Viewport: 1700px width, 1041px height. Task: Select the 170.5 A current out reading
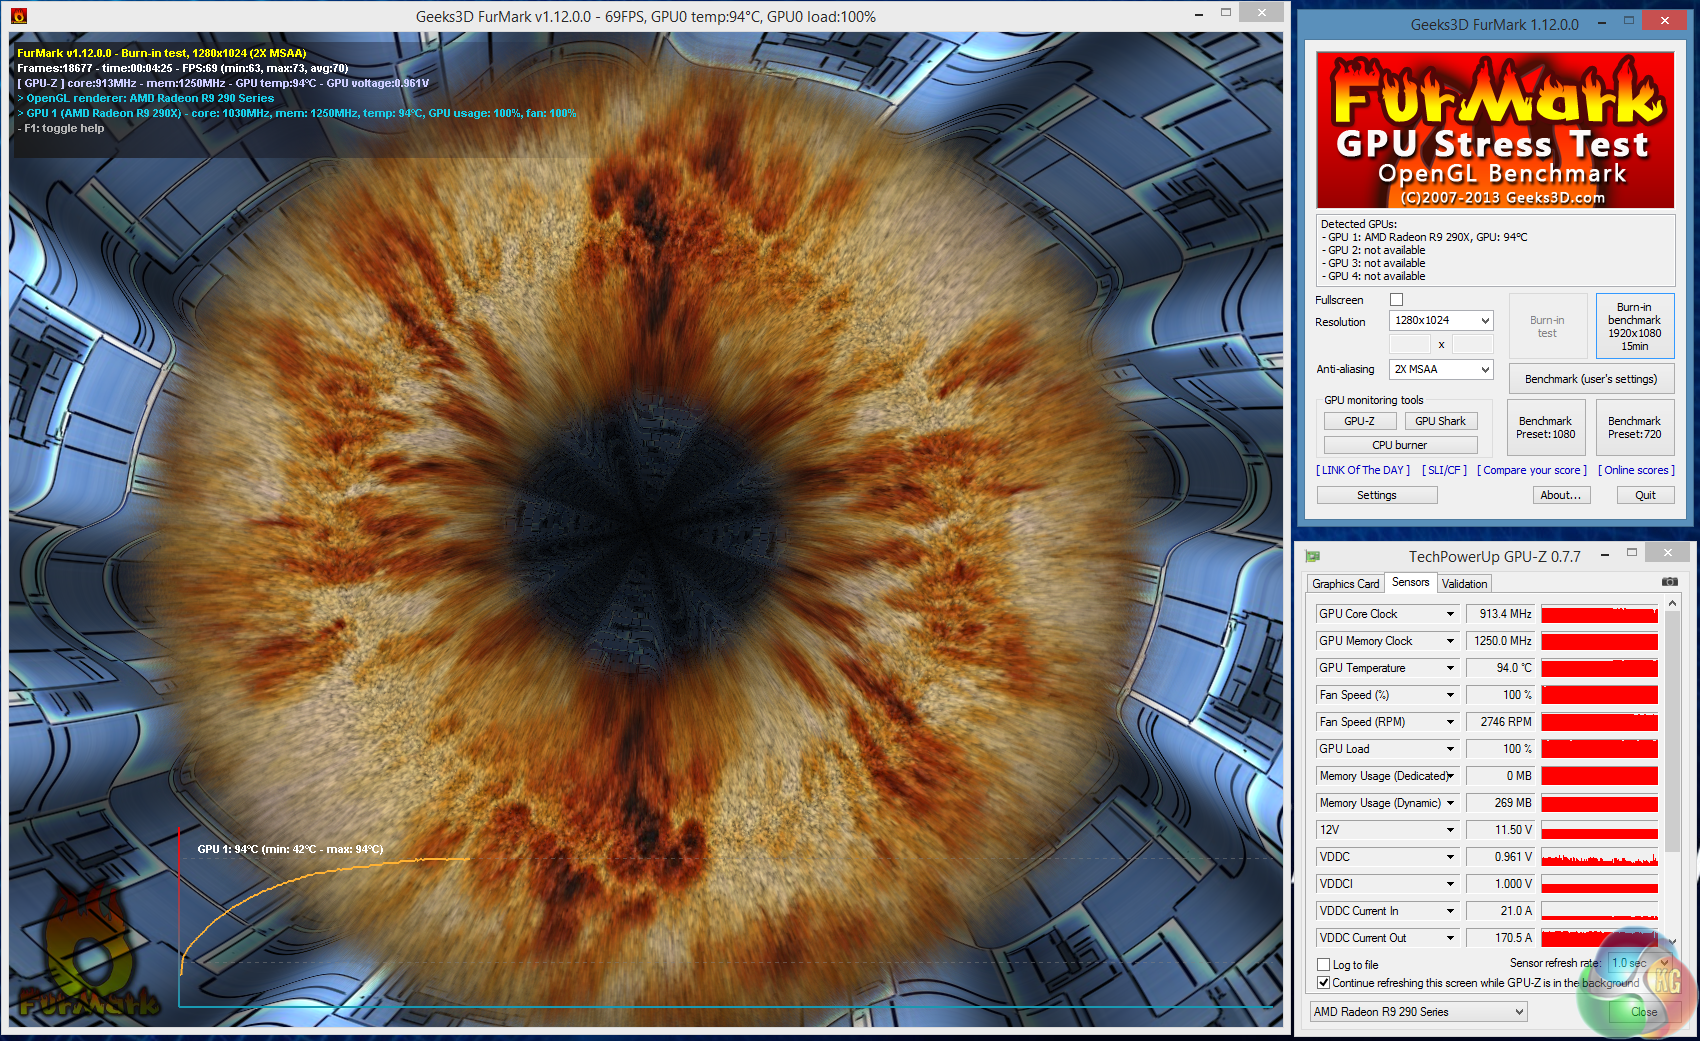pyautogui.click(x=1500, y=938)
